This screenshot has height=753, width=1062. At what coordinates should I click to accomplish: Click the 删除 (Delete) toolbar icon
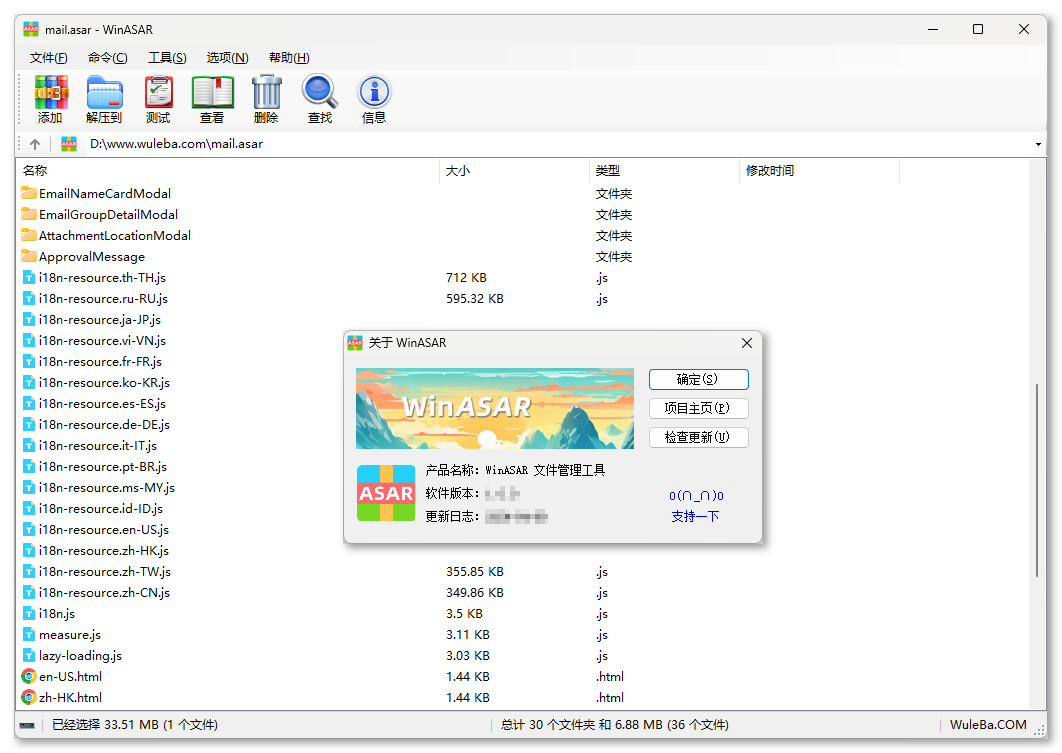click(266, 98)
